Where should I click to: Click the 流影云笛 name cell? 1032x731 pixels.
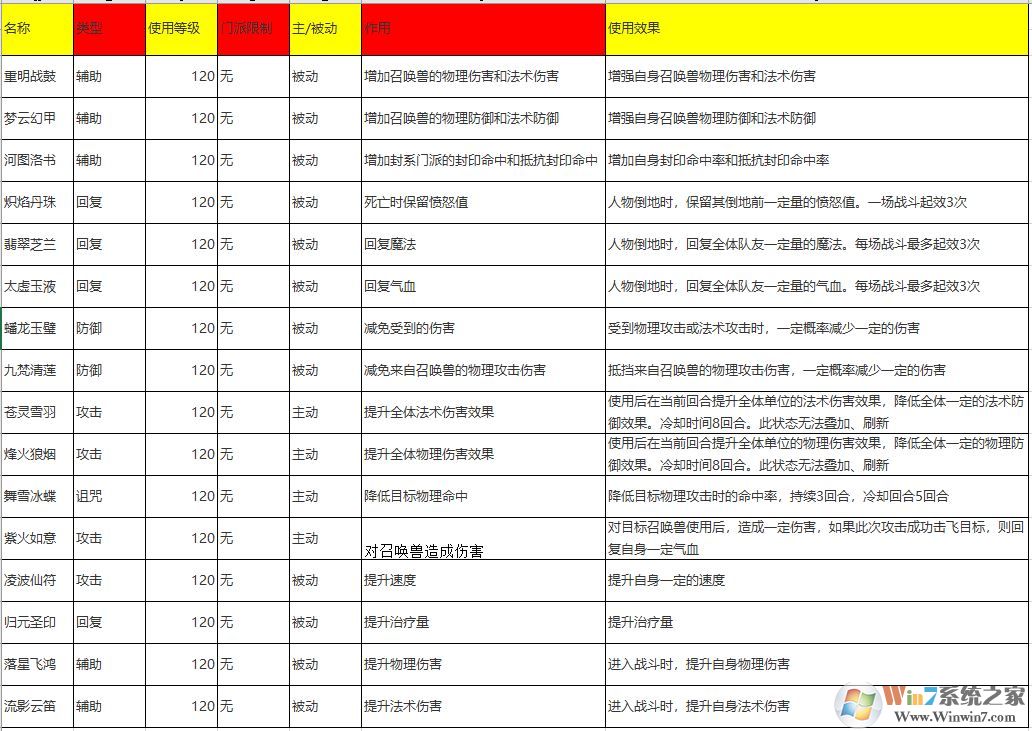[34, 706]
